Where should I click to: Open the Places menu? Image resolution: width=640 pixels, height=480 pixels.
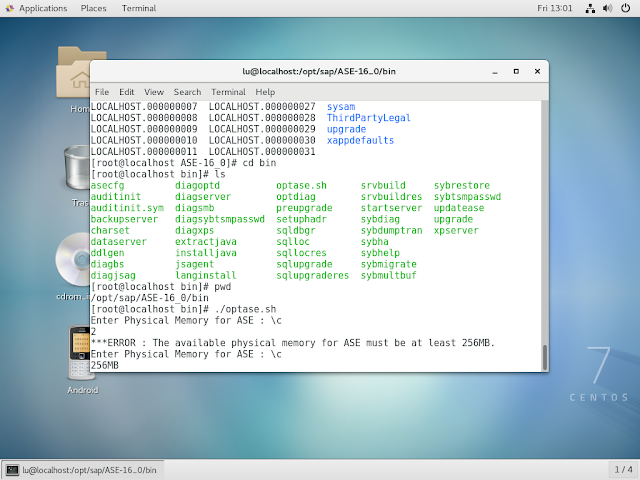[x=93, y=8]
